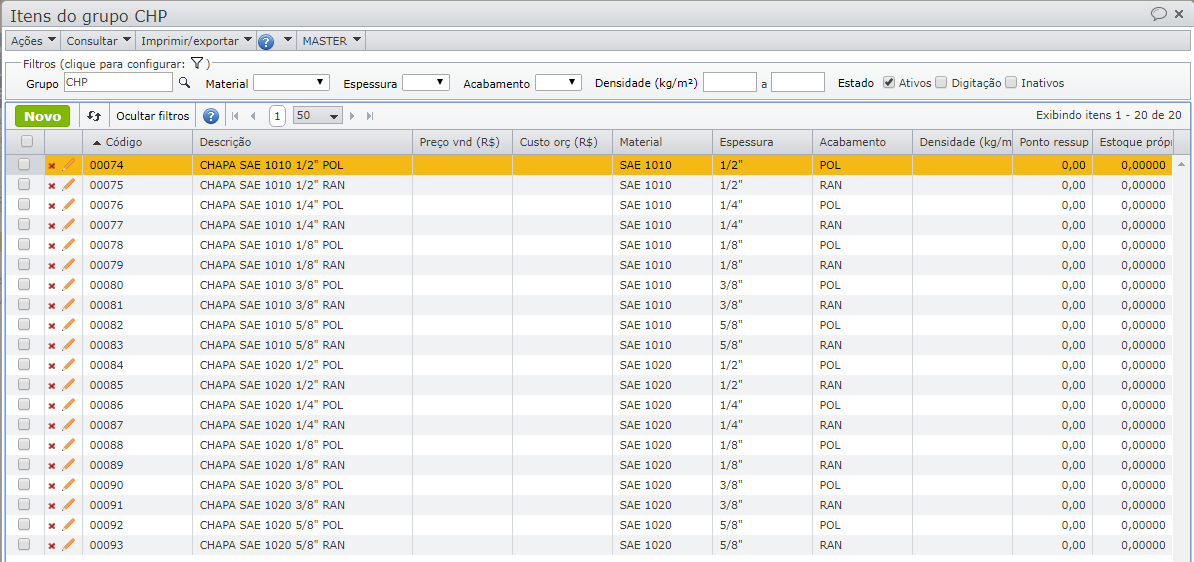Enable the Inativos checkbox
The image size is (1194, 562).
click(1011, 83)
